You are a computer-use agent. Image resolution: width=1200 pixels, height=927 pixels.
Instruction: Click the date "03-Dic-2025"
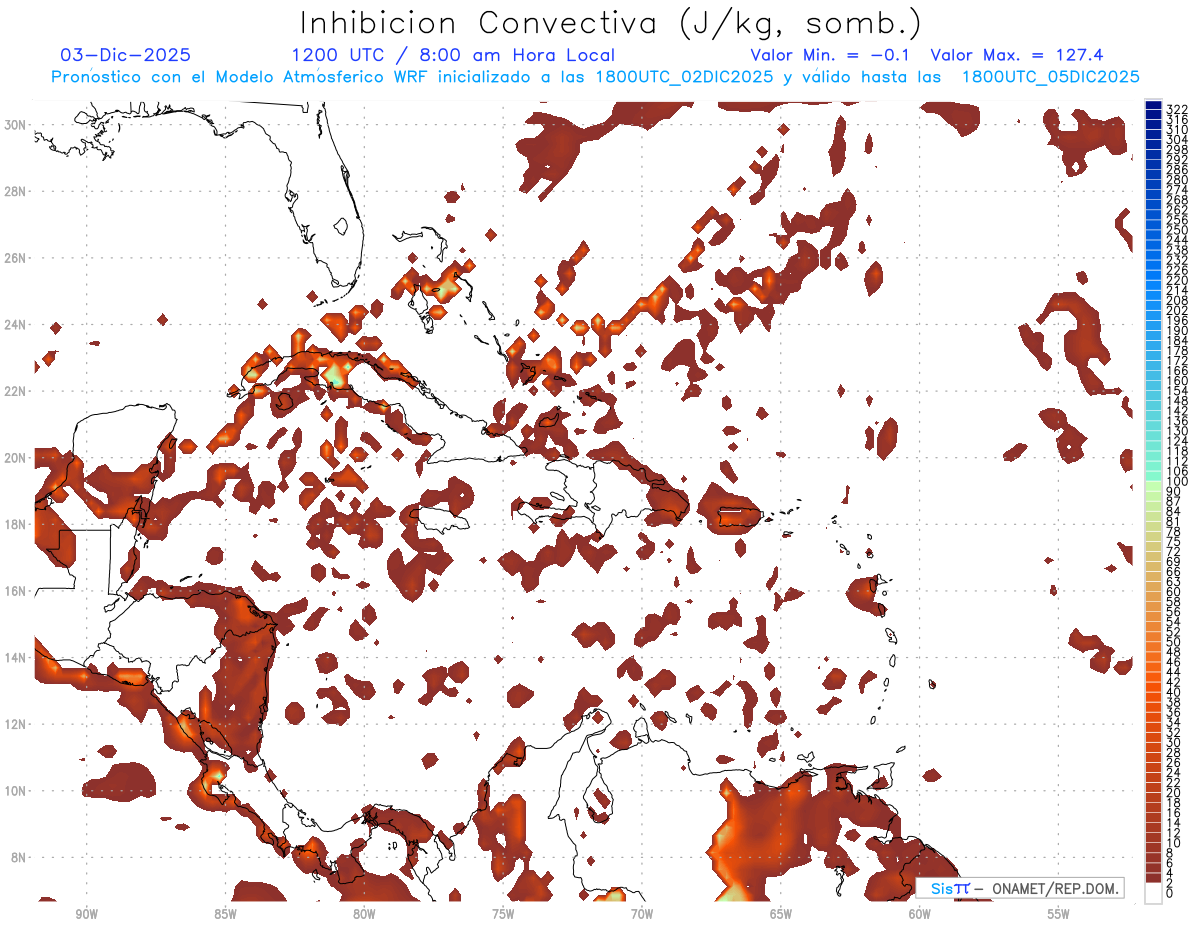click(125, 55)
